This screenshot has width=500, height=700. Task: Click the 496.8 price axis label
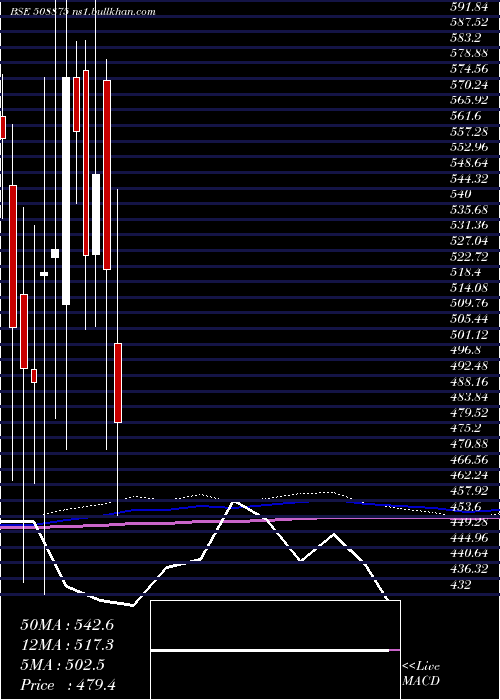click(x=466, y=350)
